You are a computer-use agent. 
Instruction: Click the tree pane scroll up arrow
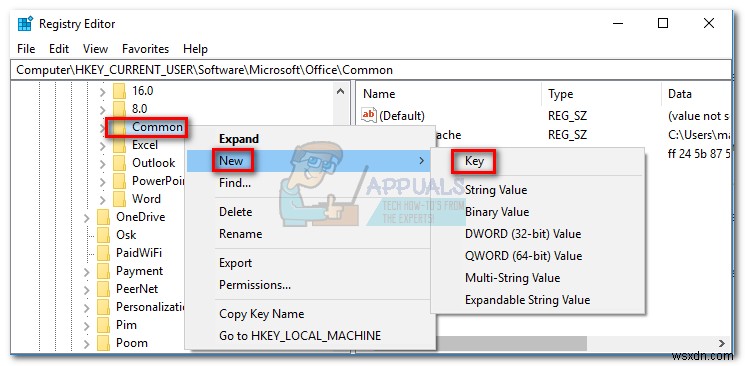[x=340, y=90]
